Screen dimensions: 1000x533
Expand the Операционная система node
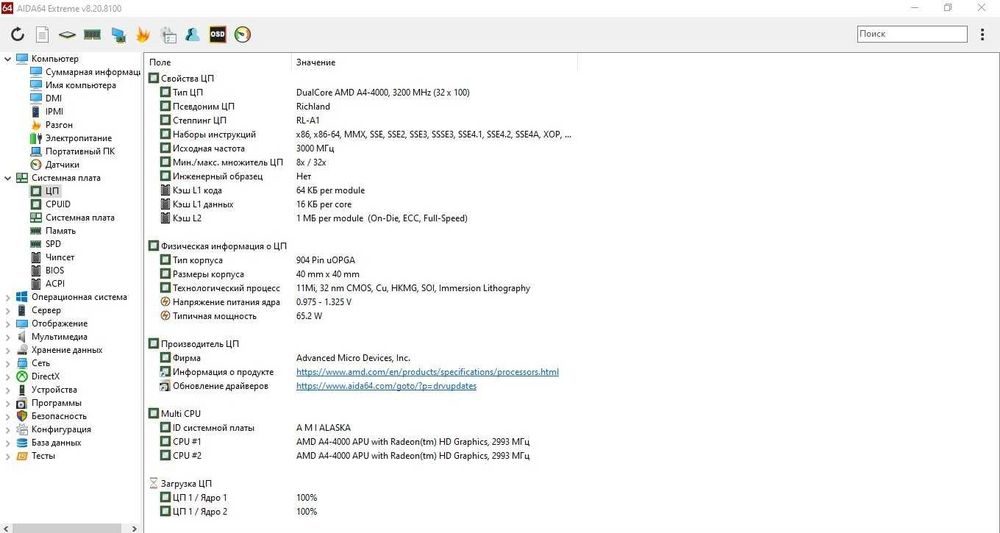[x=8, y=297]
